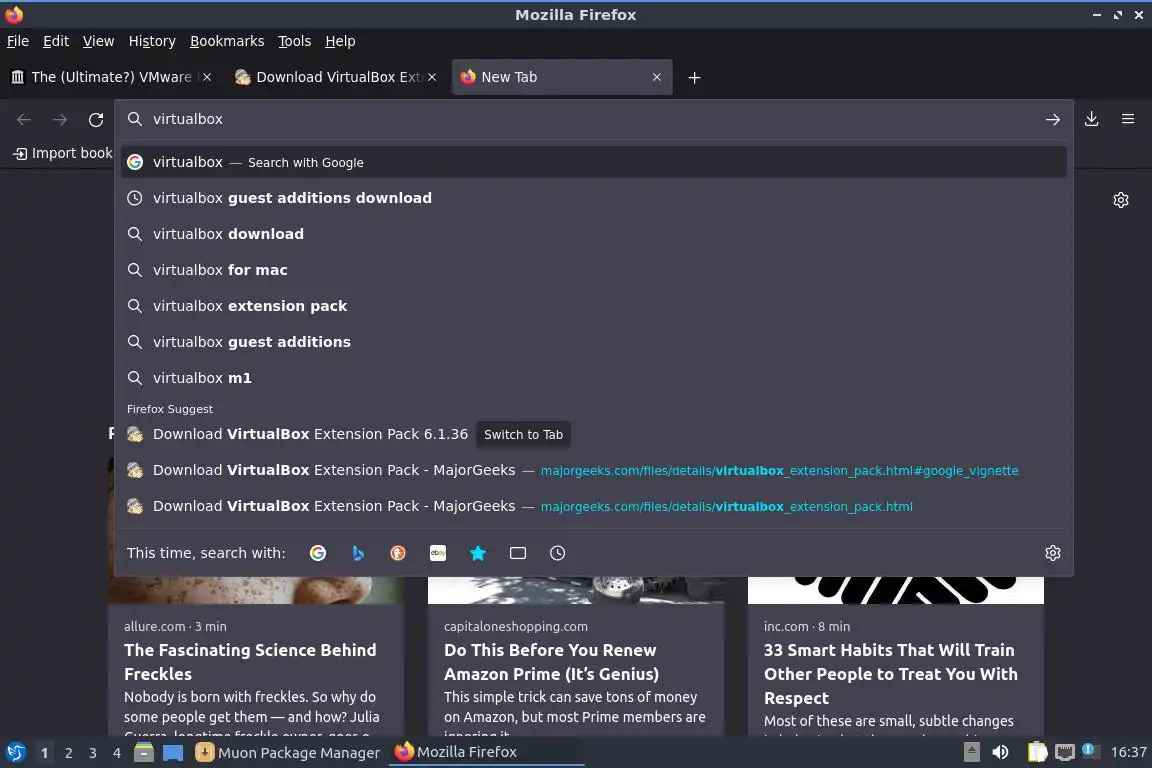The height and width of the screenshot is (768, 1152).
Task: Switch to workspace 4 in taskbar
Action: pos(117,753)
